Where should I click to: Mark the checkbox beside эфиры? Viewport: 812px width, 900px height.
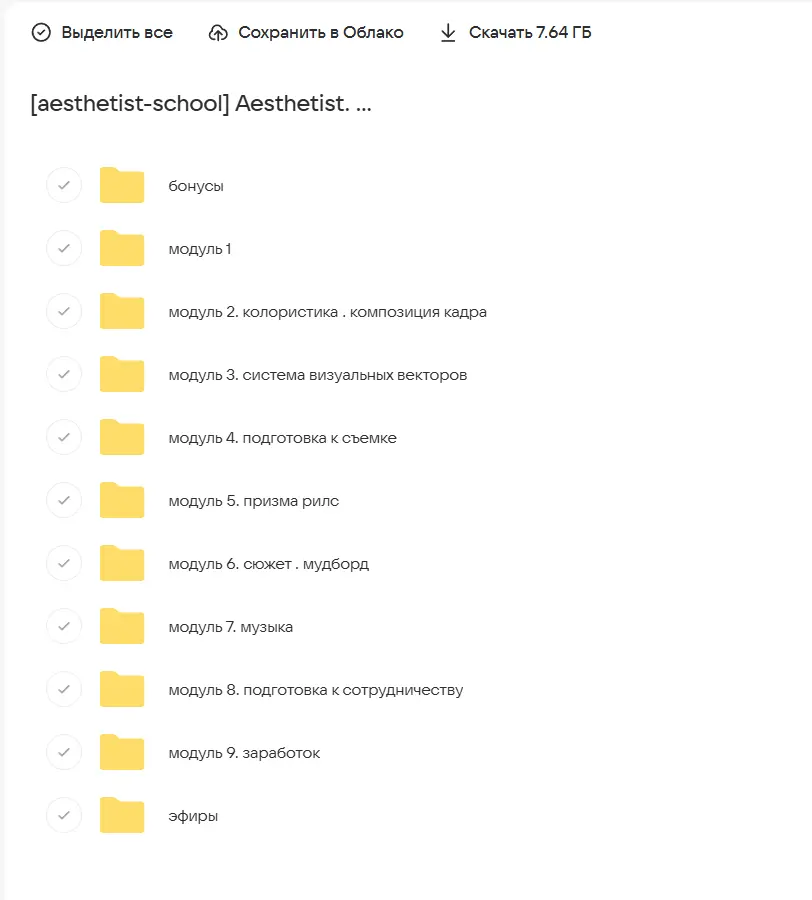point(64,816)
